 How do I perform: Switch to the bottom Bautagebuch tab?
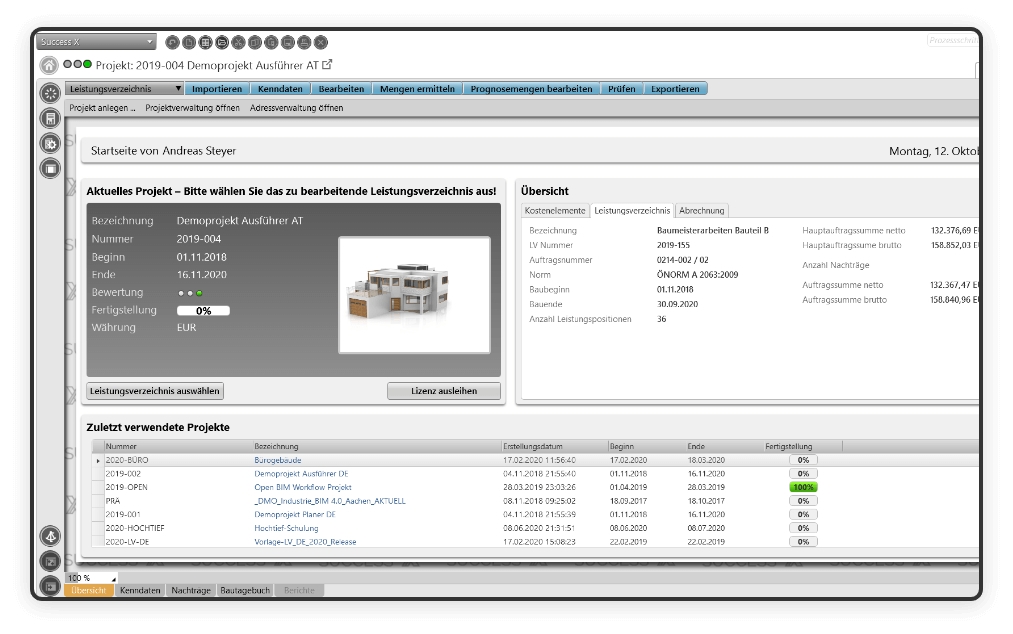click(245, 590)
